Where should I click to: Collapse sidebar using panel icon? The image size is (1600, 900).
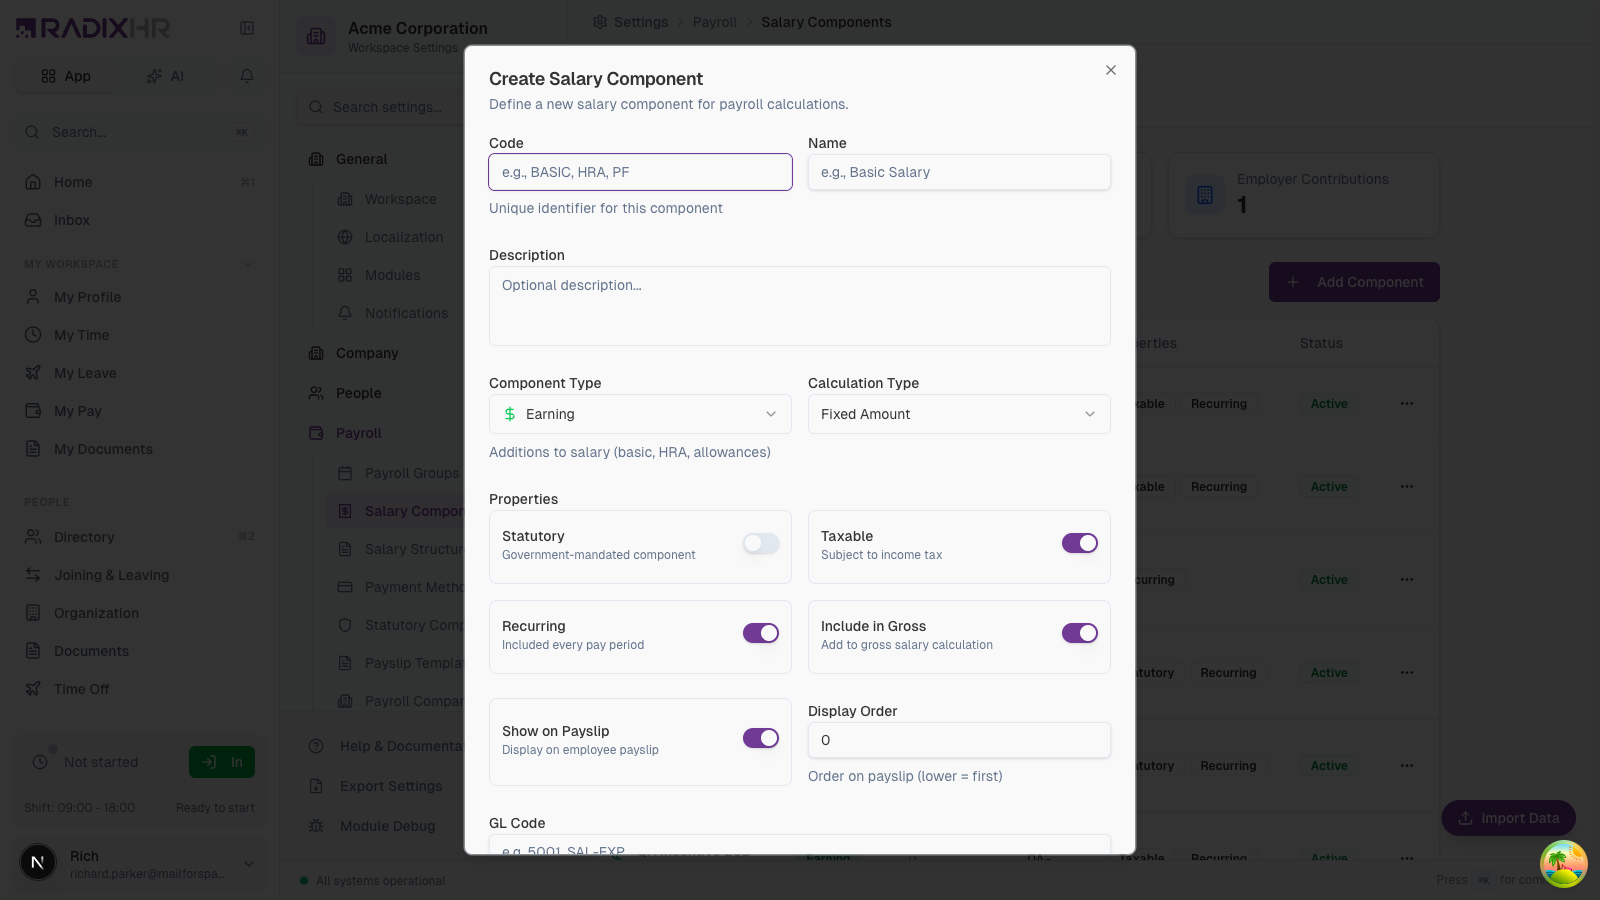coord(247,28)
